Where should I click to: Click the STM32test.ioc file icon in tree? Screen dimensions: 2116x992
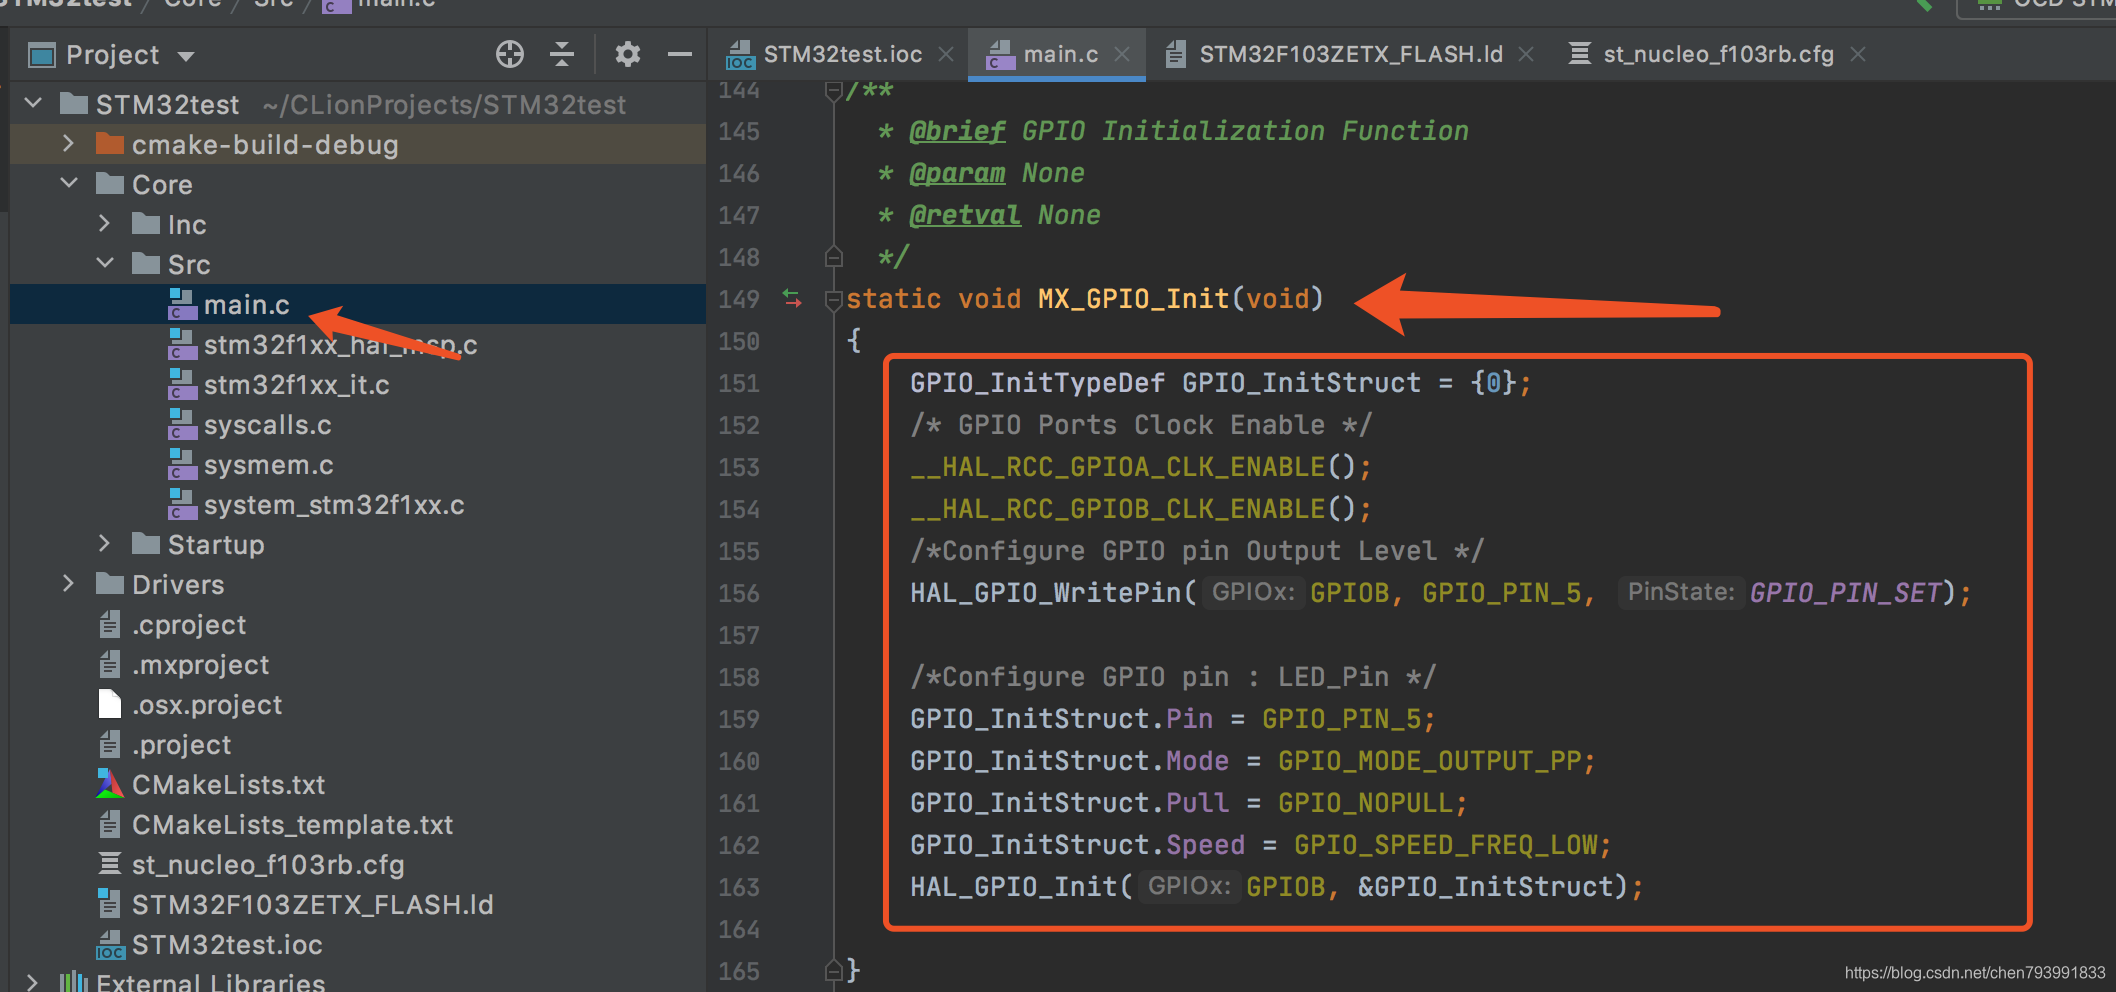pos(110,945)
